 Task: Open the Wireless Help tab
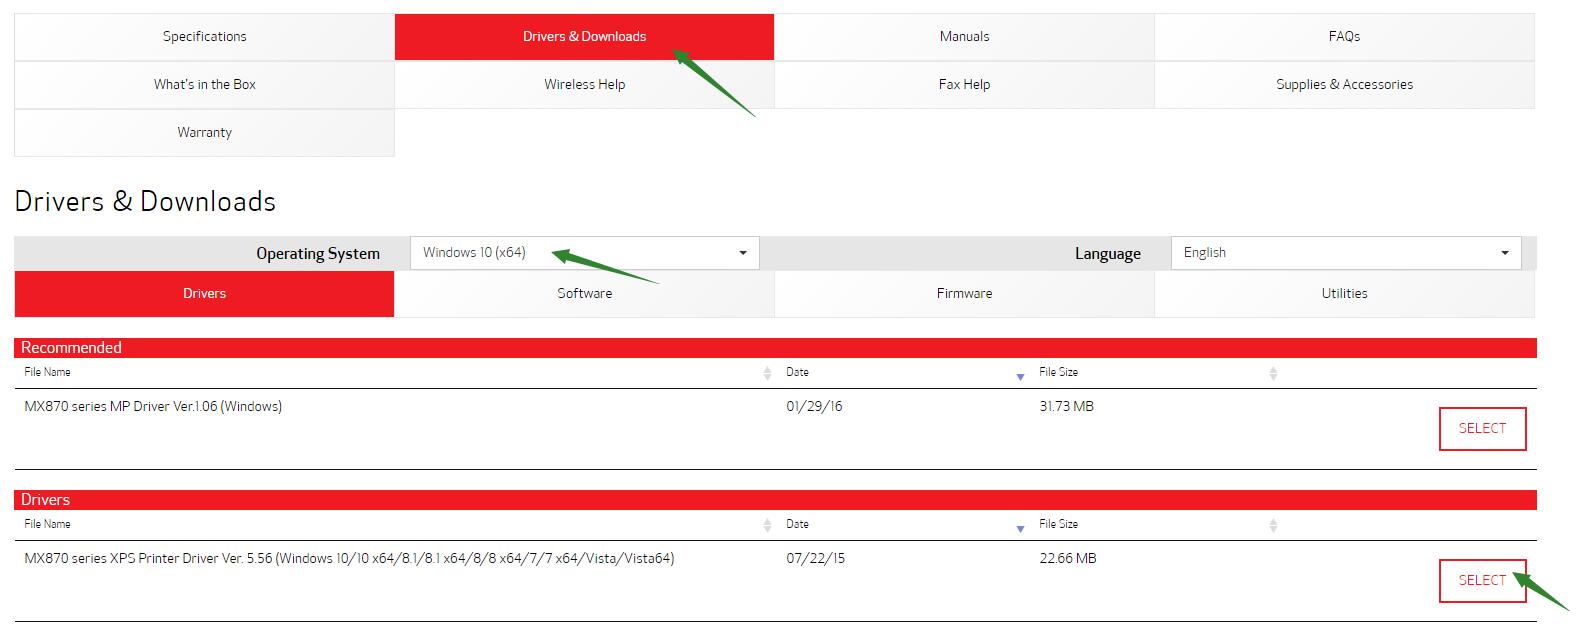[584, 85]
